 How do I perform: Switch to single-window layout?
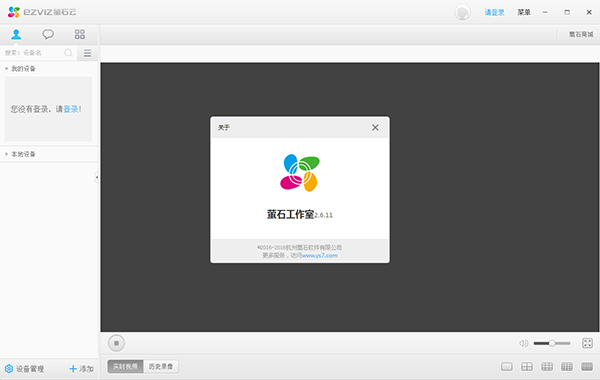point(507,367)
